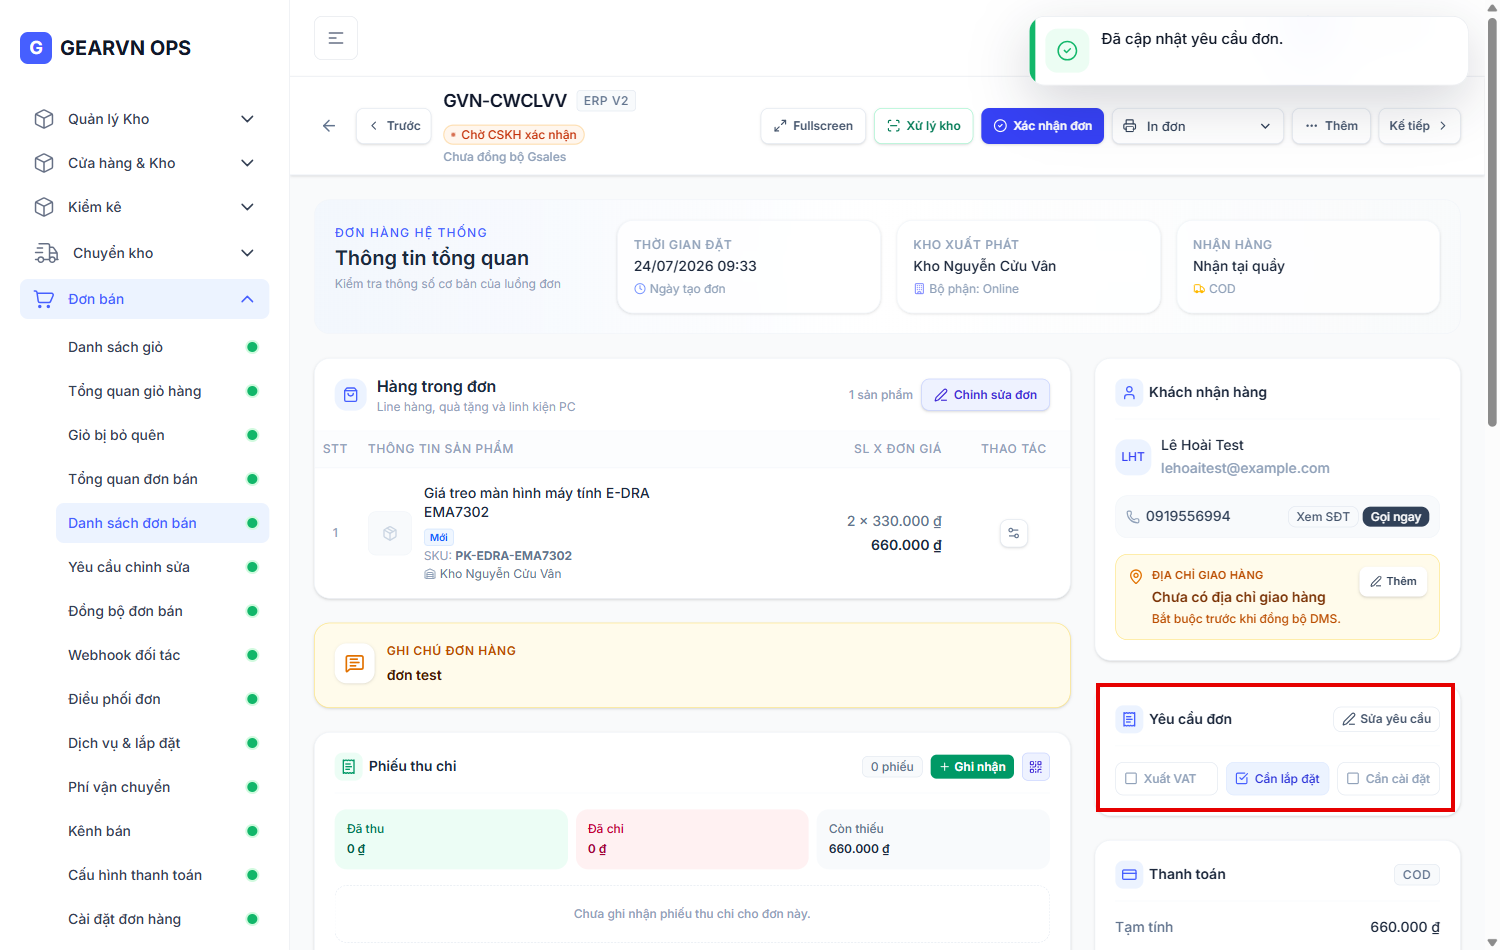Collapse the Đơn bán sidebar section
Screen dimensions: 1500x950
(x=145, y=299)
